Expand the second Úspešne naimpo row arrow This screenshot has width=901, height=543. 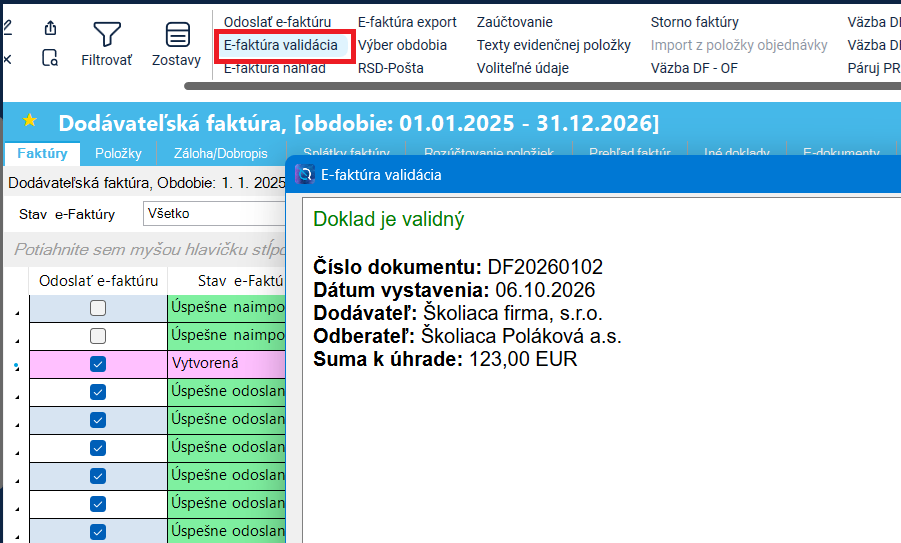(17, 341)
